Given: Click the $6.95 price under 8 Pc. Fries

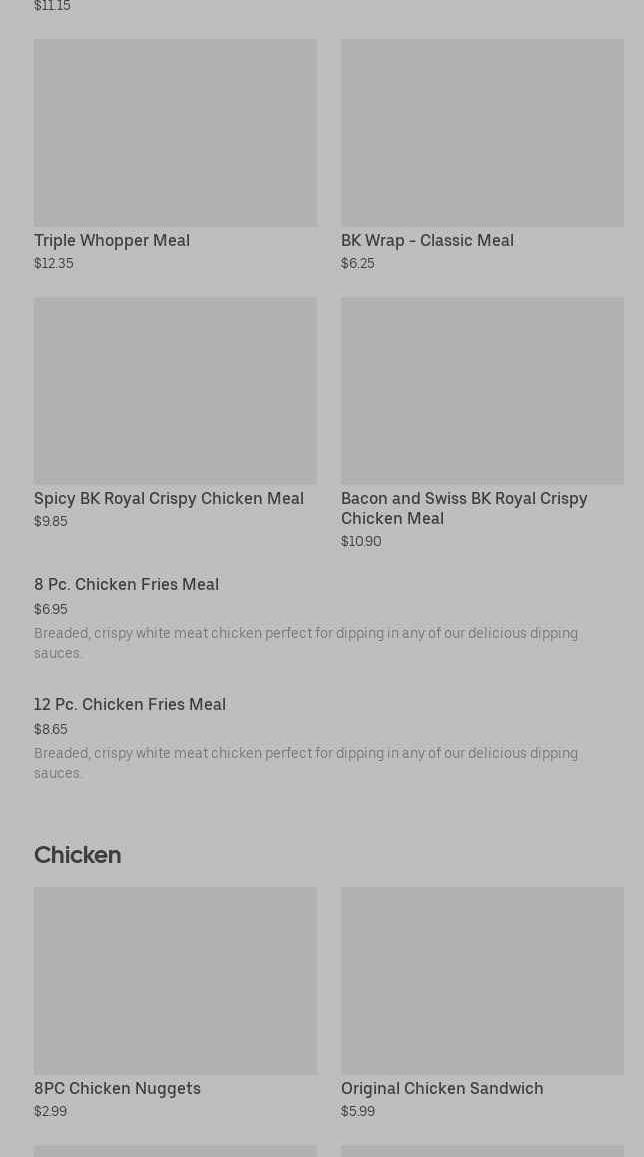Looking at the screenshot, I should click(51, 610).
